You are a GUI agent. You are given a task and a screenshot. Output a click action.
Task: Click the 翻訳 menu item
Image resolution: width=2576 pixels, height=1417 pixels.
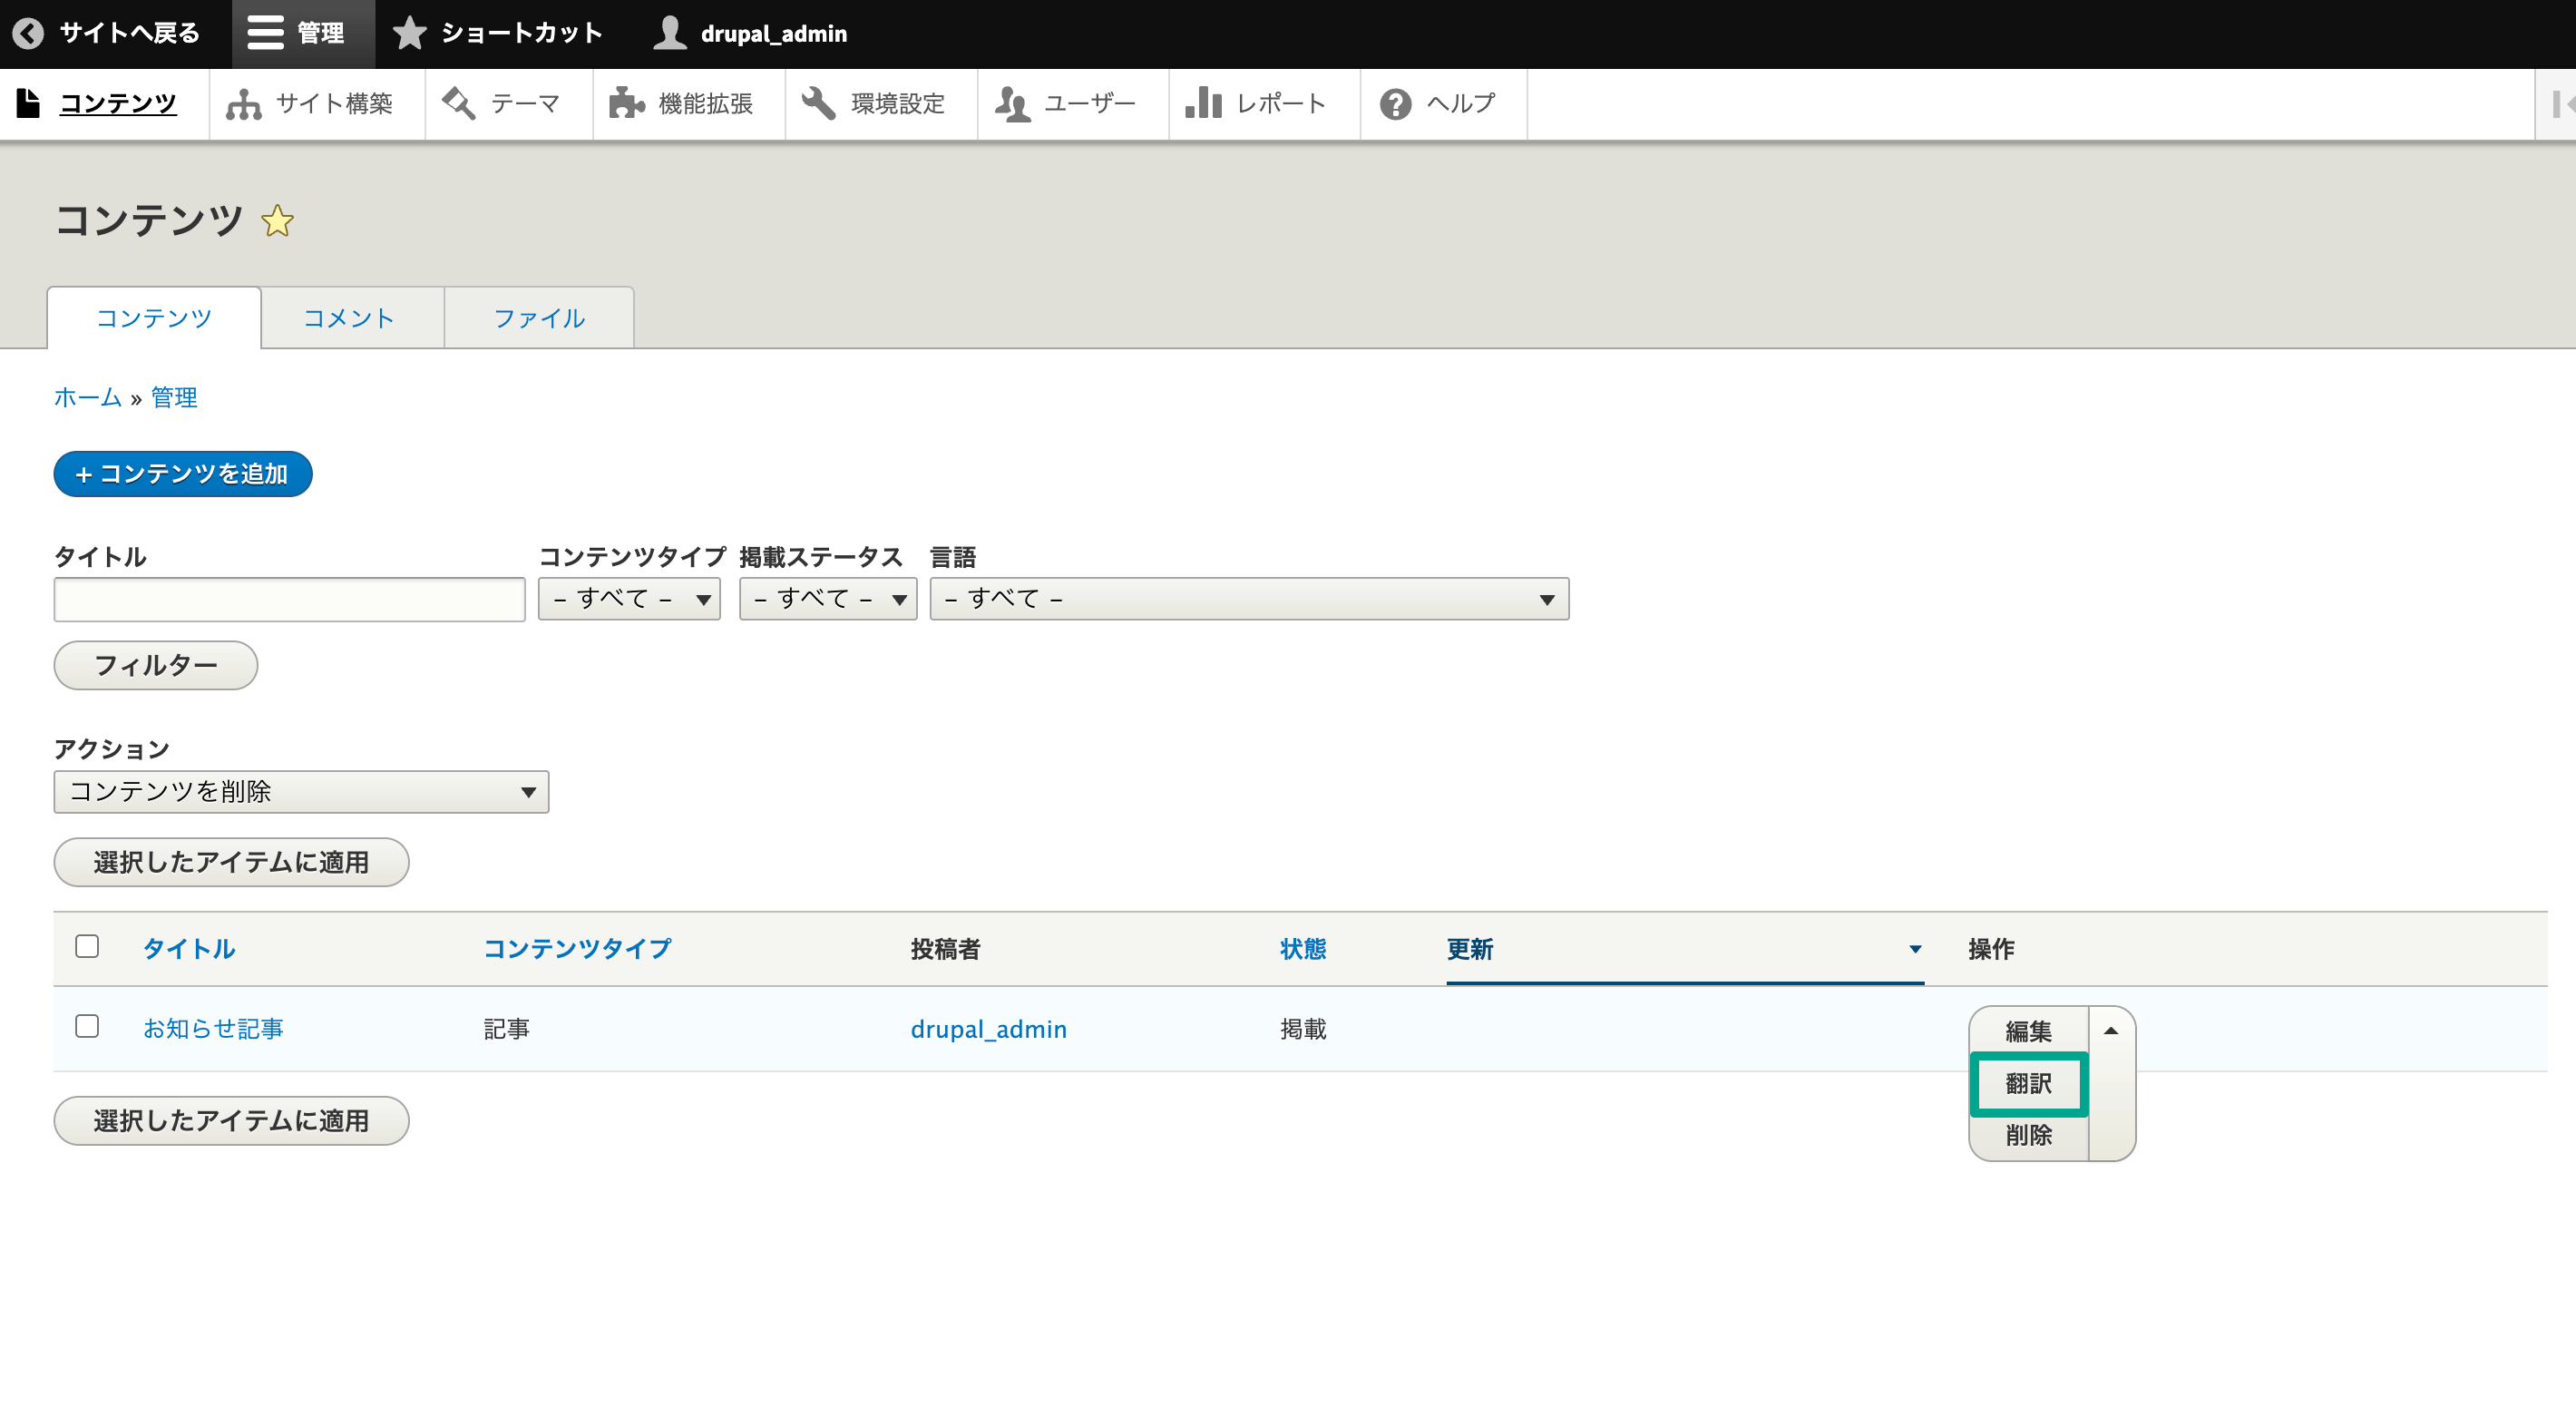pyautogui.click(x=2028, y=1082)
